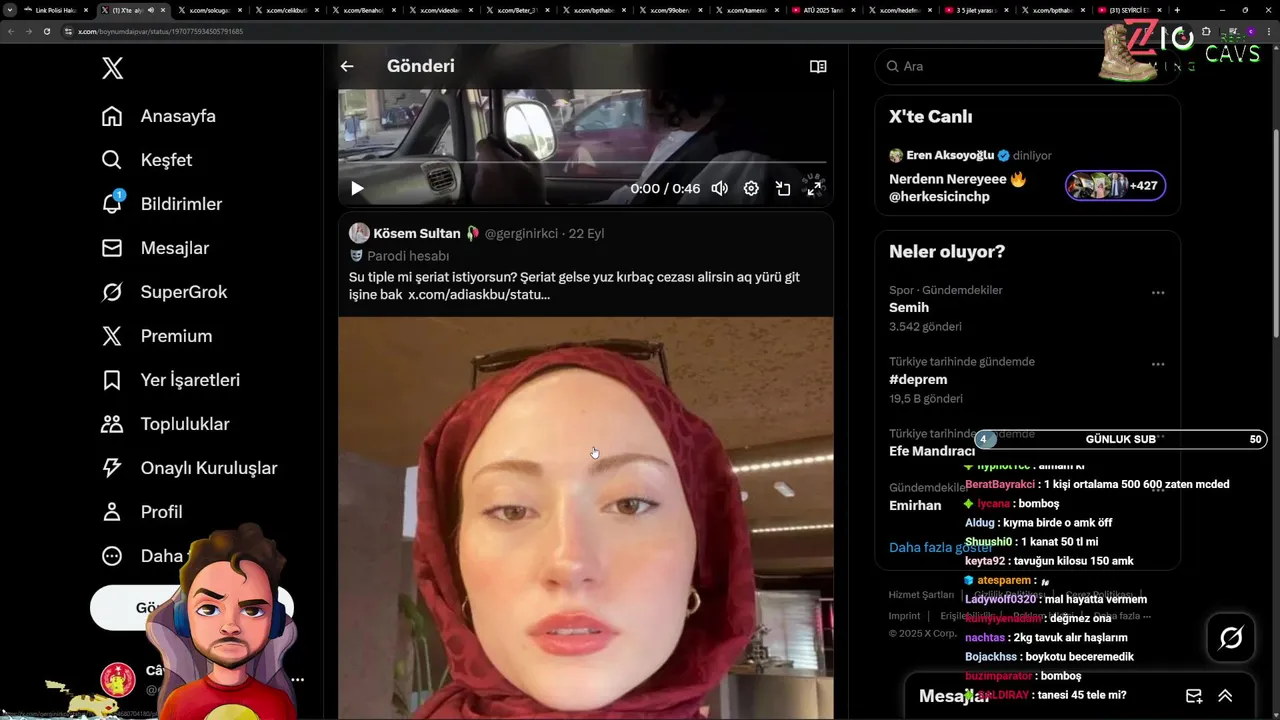Open reader view icon in Gönderi header
Image resolution: width=1280 pixels, height=720 pixels.
(x=818, y=66)
